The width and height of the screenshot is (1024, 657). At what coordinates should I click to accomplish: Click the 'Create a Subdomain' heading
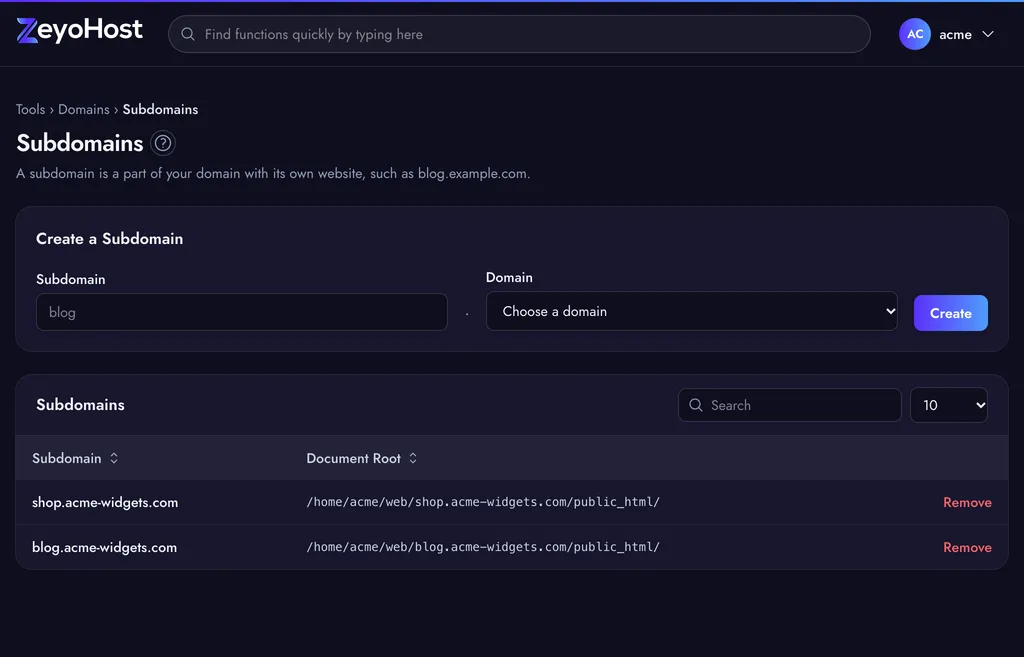click(x=110, y=238)
